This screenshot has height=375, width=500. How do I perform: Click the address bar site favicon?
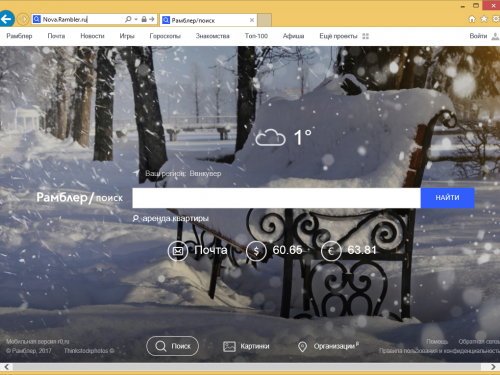tap(36, 19)
